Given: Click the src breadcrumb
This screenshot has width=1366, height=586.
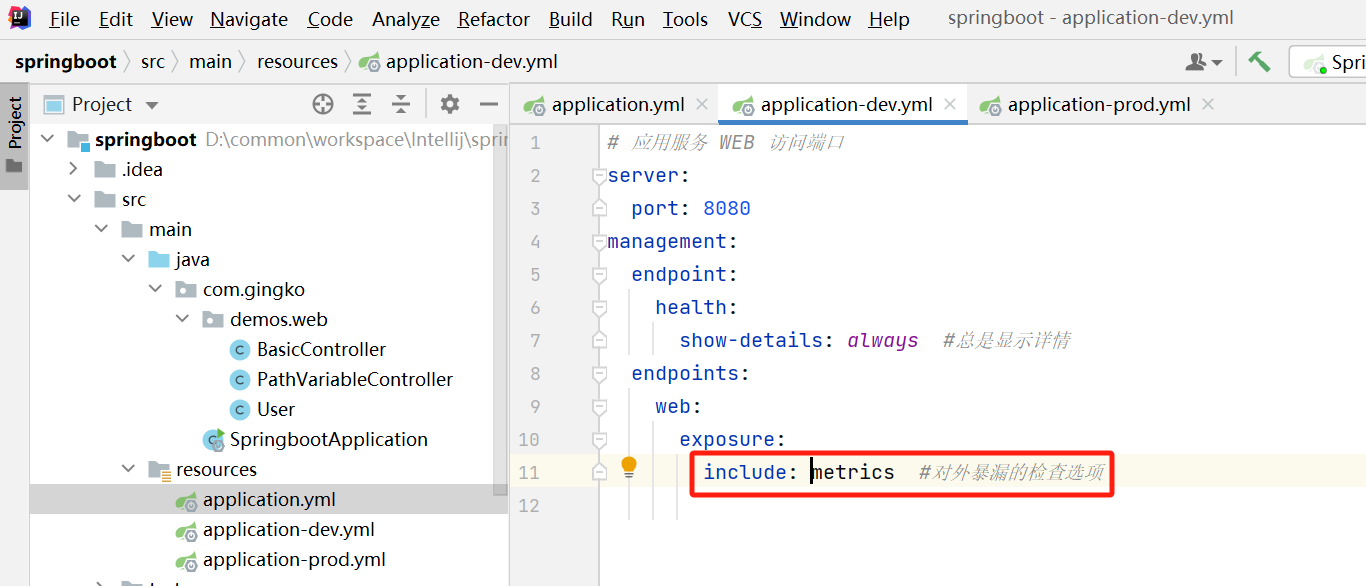Looking at the screenshot, I should 153,61.
